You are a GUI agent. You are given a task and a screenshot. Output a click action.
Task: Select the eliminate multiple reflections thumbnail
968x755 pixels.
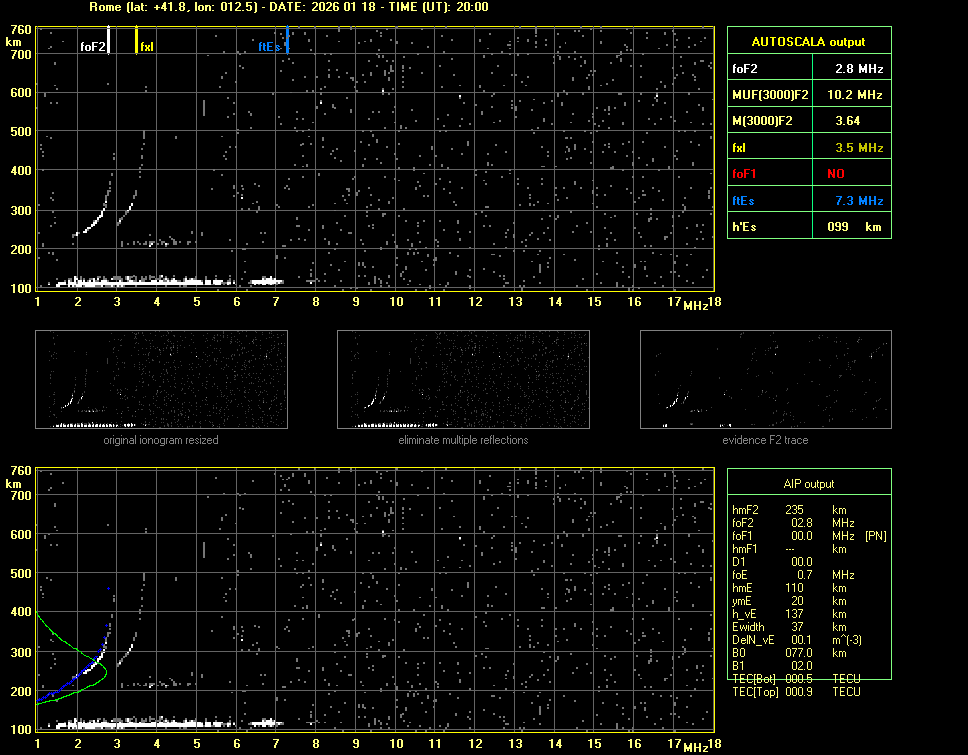click(x=463, y=380)
